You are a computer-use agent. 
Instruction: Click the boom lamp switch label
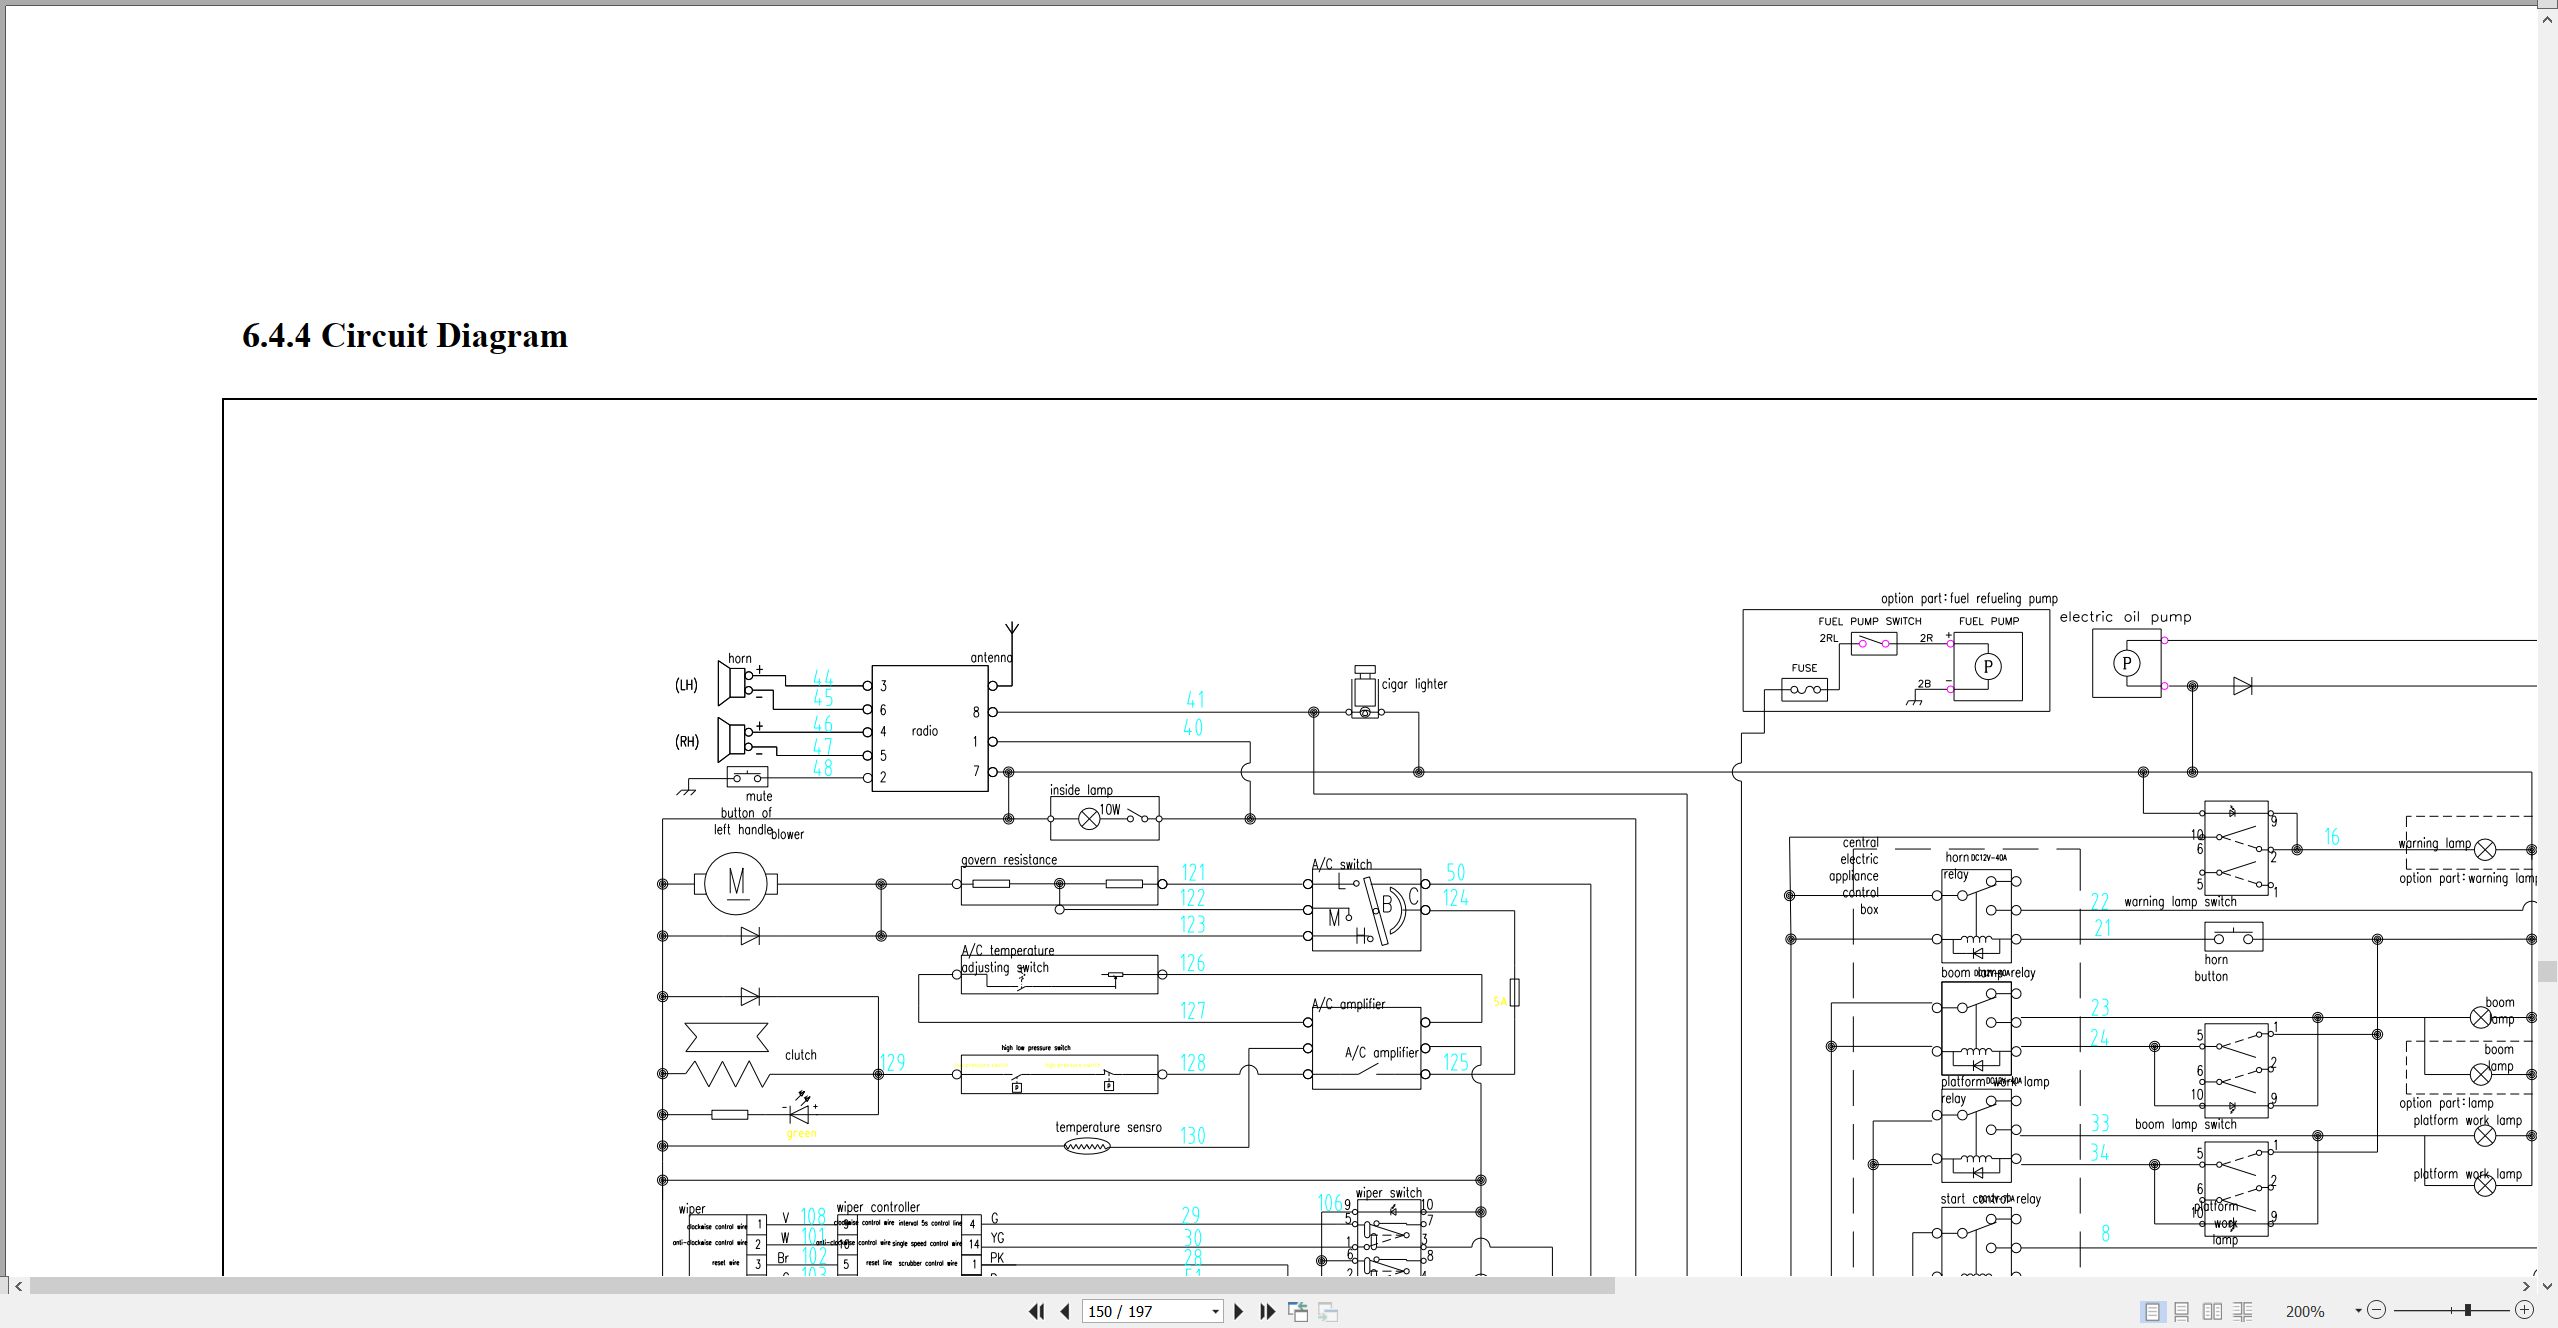coord(2185,1124)
